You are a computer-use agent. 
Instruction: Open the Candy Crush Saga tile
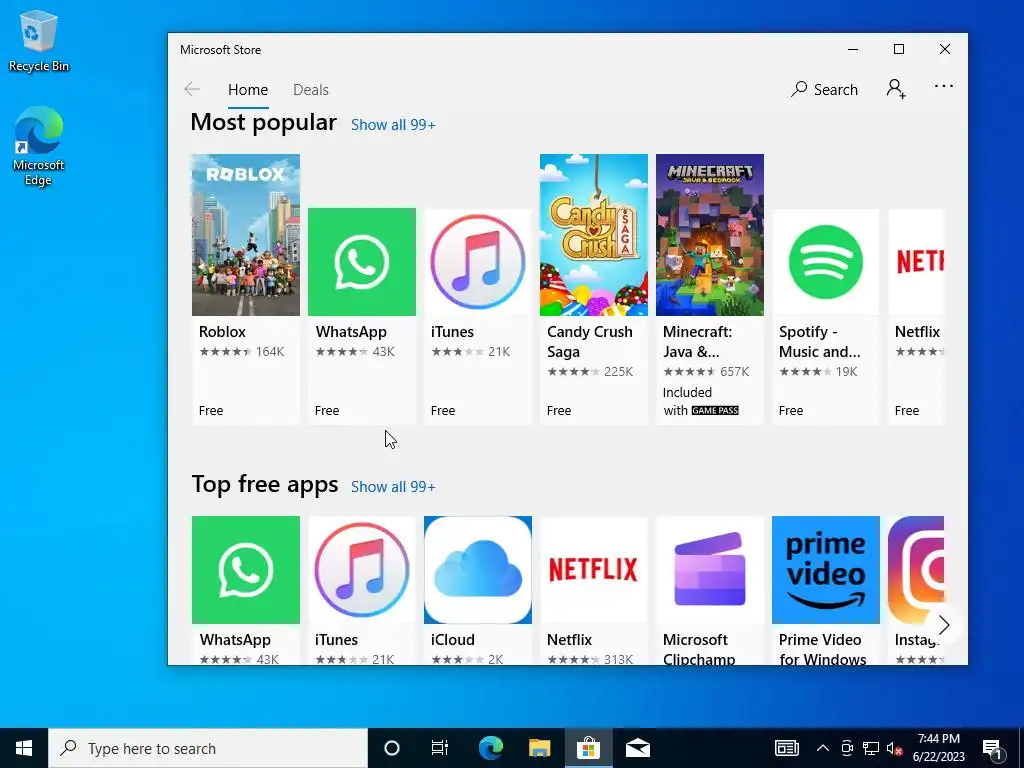[x=594, y=235]
